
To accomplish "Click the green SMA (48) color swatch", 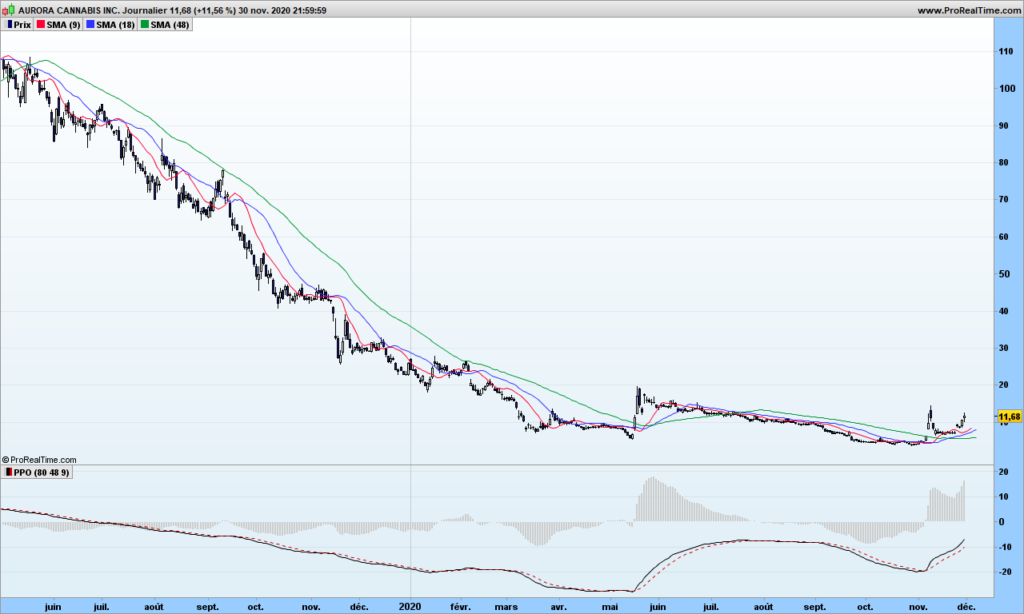I will tap(144, 25).
